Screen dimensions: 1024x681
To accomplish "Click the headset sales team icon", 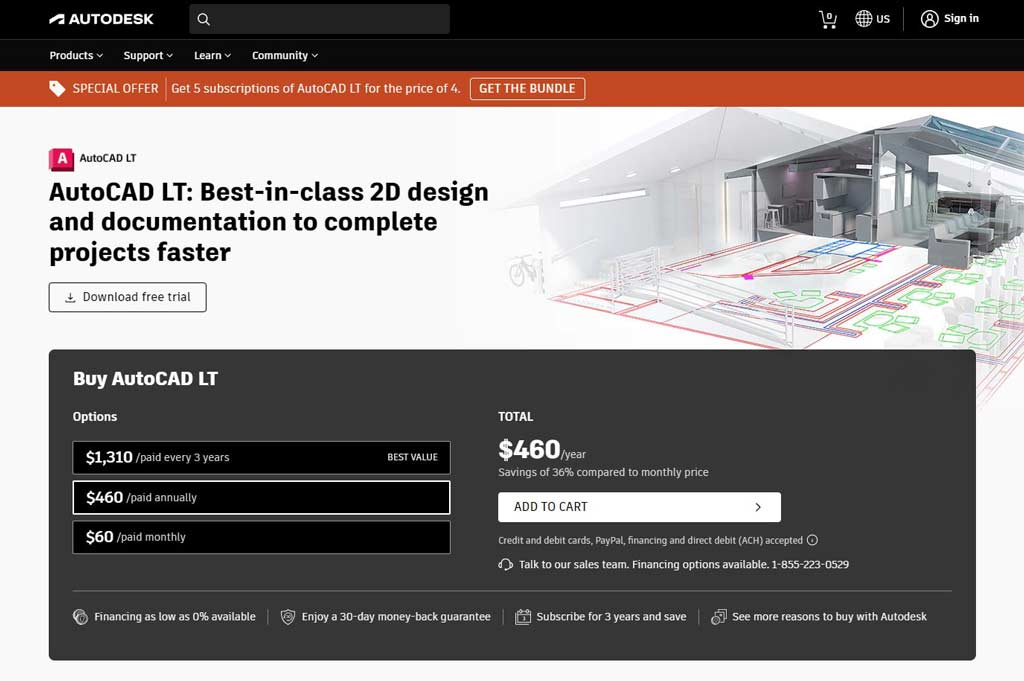I will [505, 564].
